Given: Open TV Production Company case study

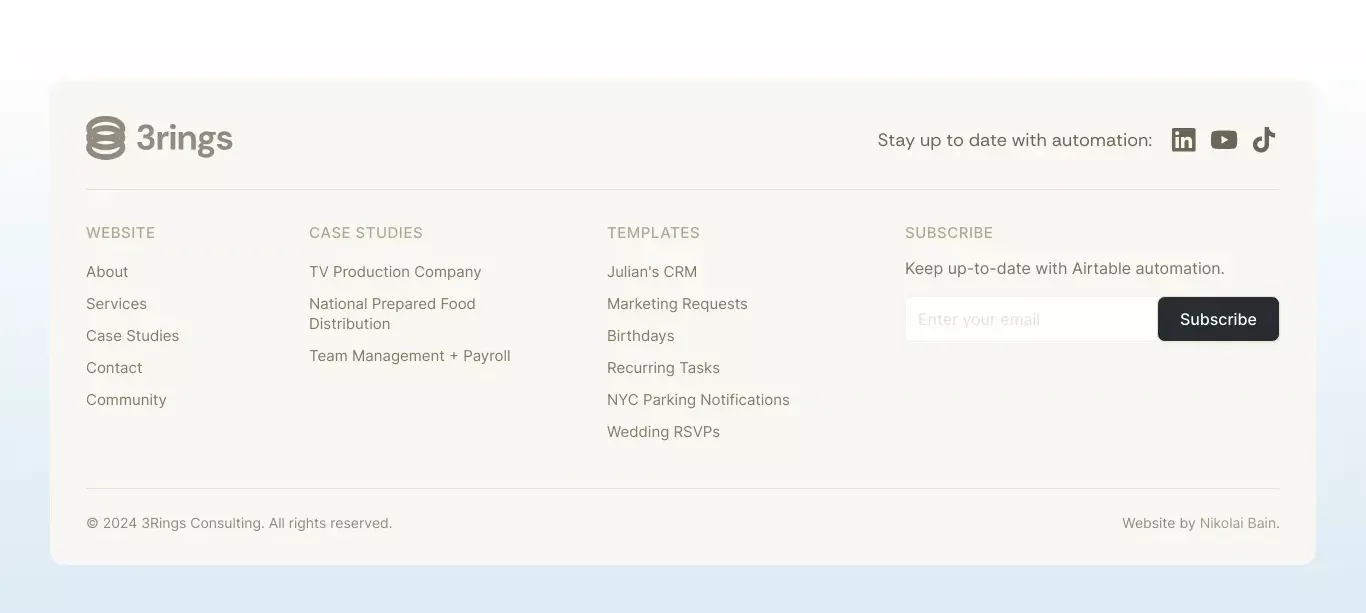Looking at the screenshot, I should (395, 272).
